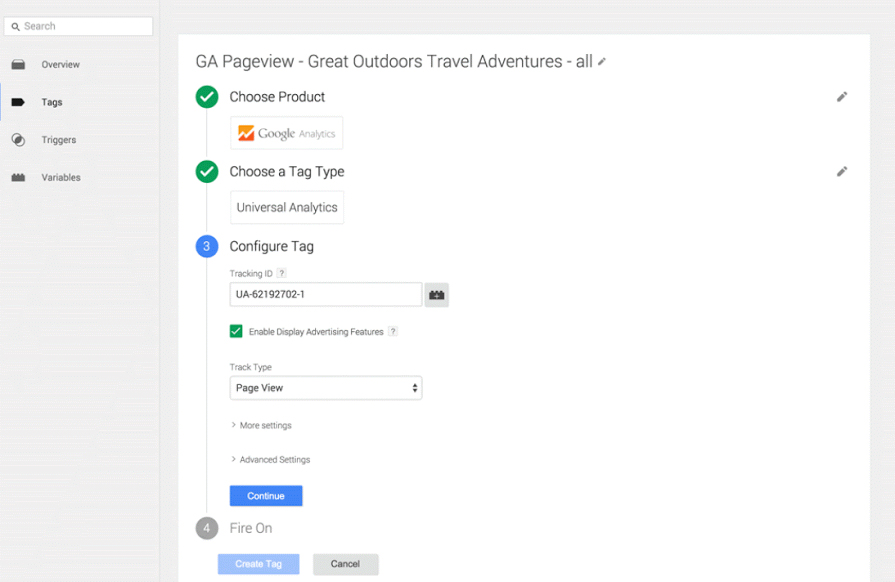895x582 pixels.
Task: Open the Variables brick icon in sidebar
Action: tap(18, 177)
